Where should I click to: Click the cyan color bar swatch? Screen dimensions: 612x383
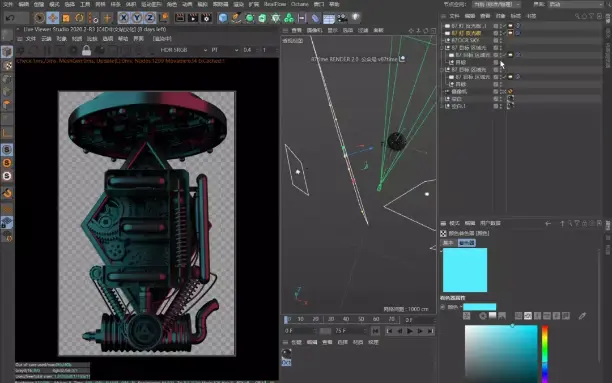(479, 307)
